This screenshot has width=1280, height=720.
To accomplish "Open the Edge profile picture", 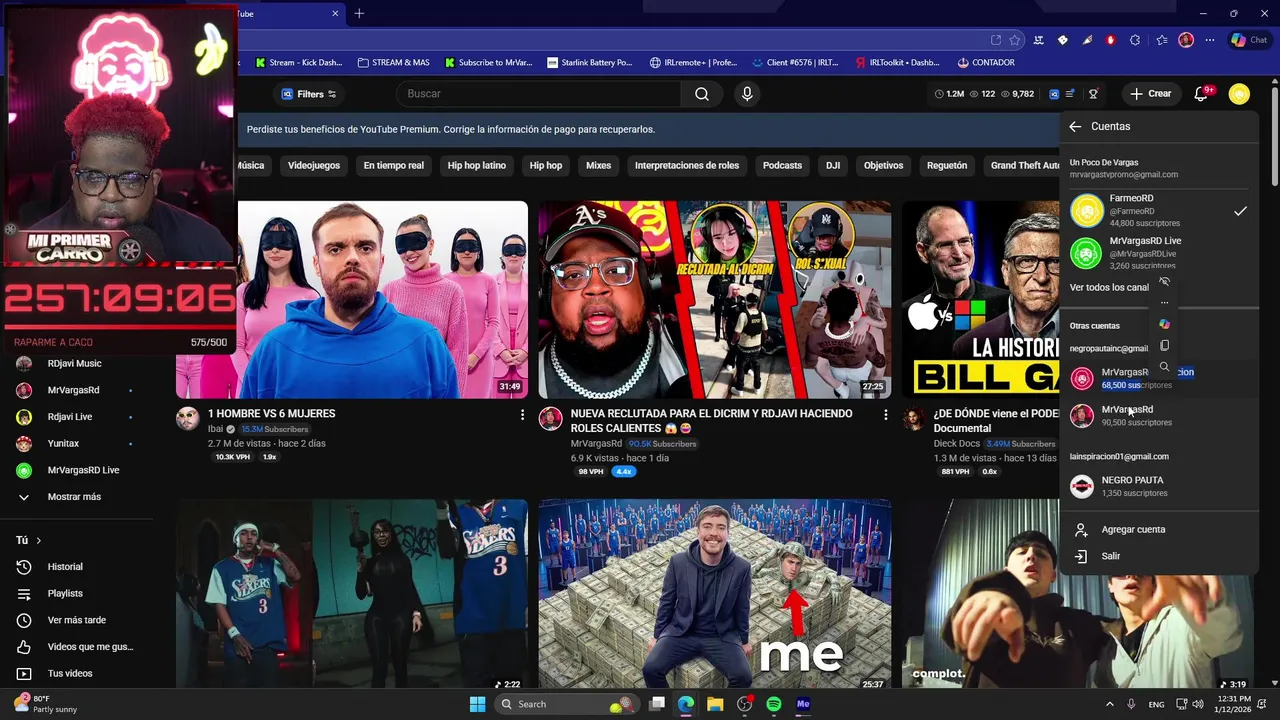I will [x=1186, y=40].
